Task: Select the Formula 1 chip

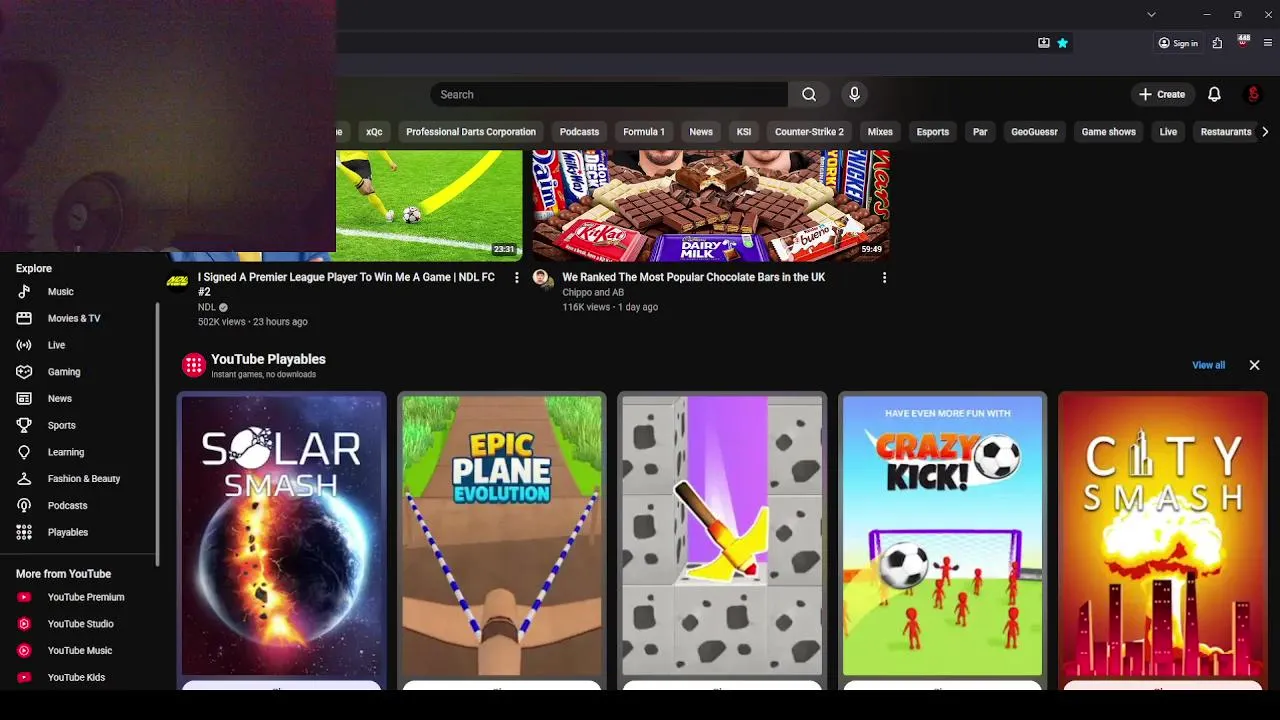Action: (x=644, y=132)
